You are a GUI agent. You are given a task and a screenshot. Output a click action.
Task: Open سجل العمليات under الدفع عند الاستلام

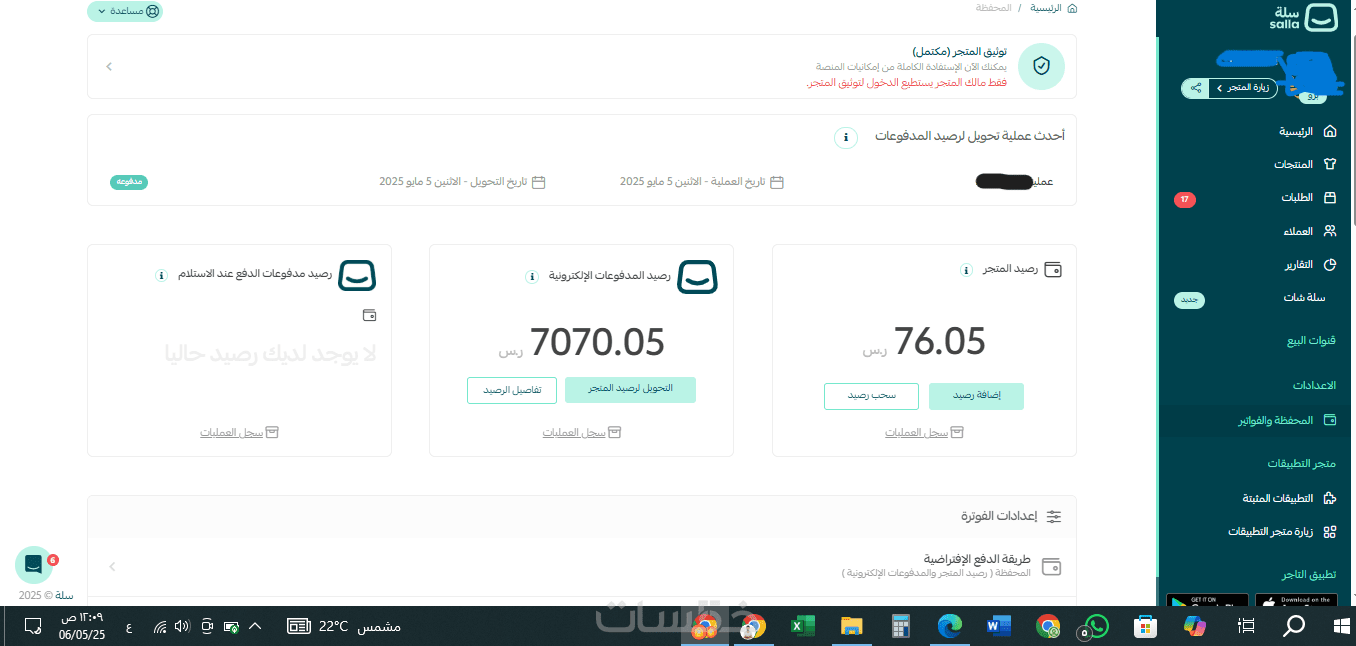(x=239, y=433)
